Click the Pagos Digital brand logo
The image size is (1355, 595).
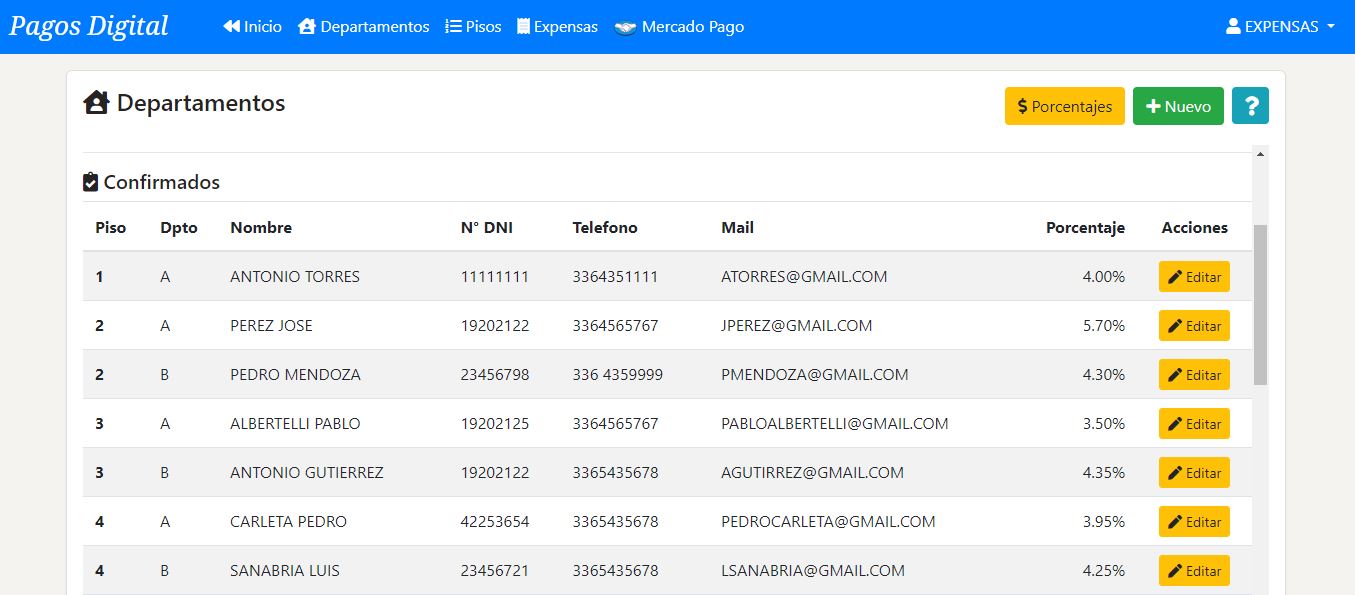[88, 26]
